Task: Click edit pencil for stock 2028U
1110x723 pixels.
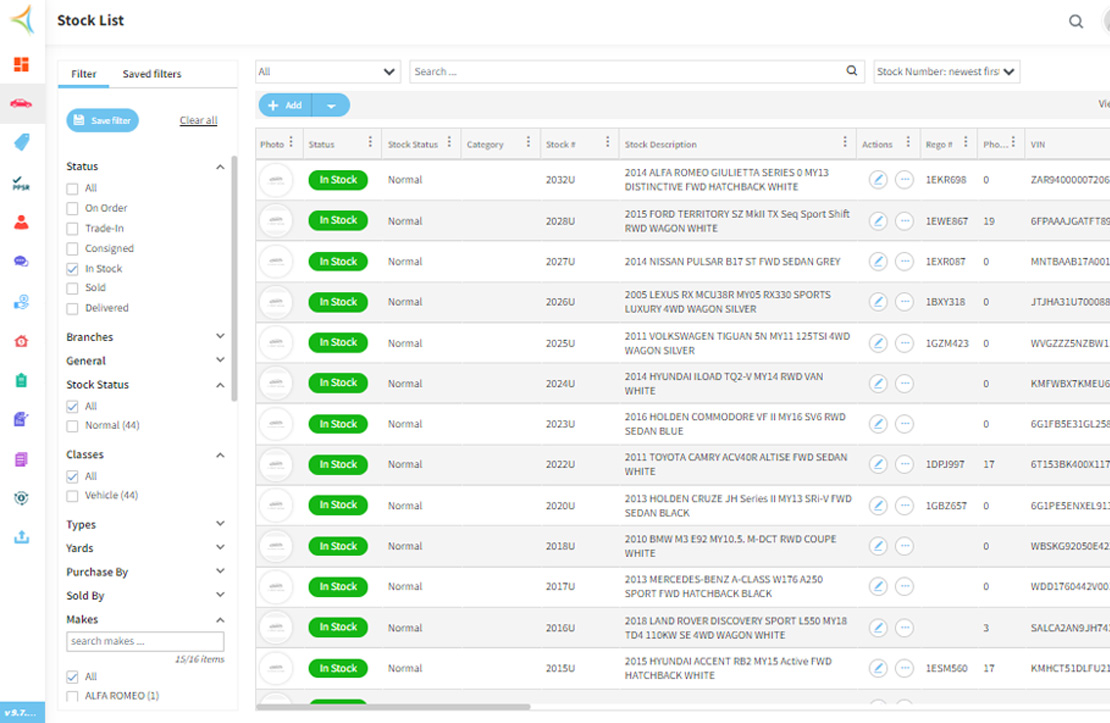Action: point(878,221)
